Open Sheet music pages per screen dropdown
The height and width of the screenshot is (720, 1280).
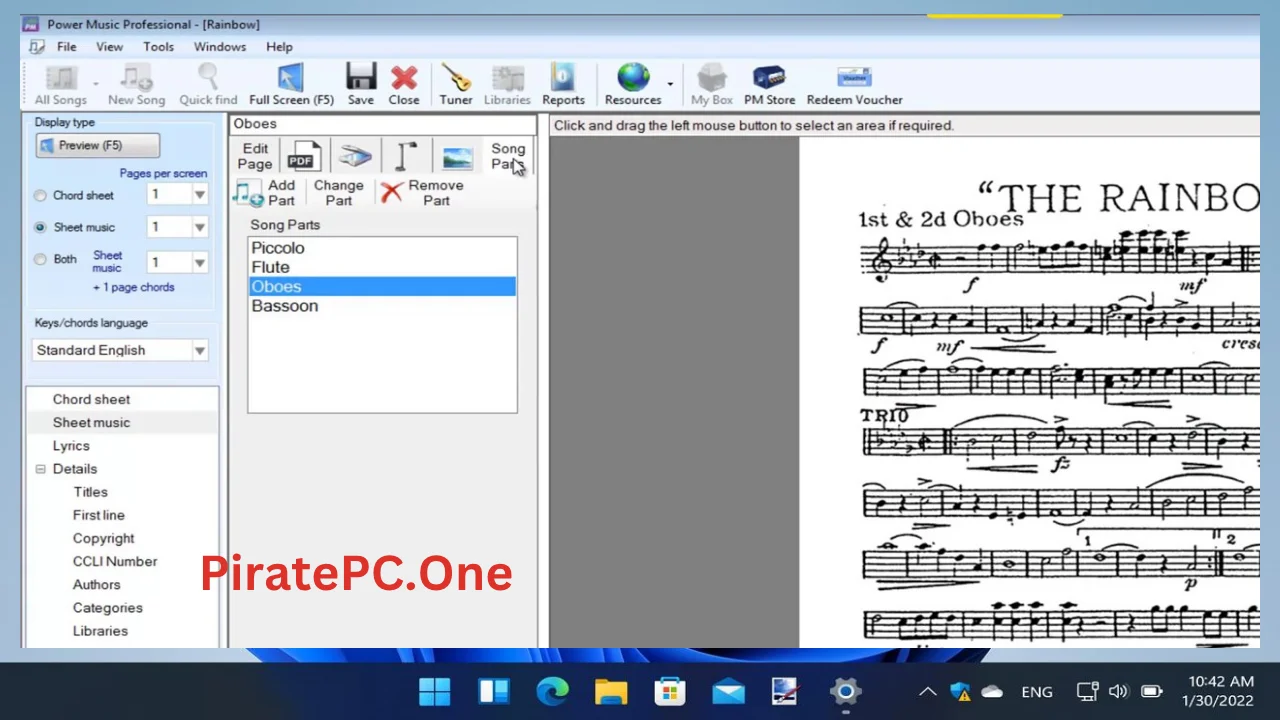(199, 227)
